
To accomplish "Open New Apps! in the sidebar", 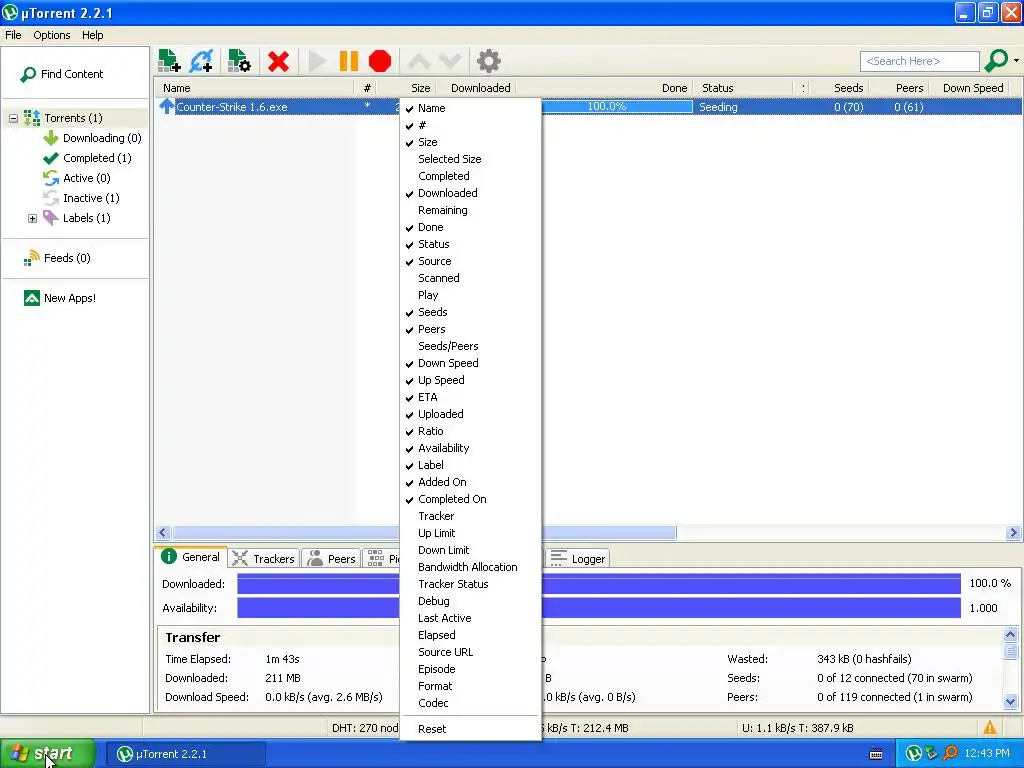I will pos(70,298).
